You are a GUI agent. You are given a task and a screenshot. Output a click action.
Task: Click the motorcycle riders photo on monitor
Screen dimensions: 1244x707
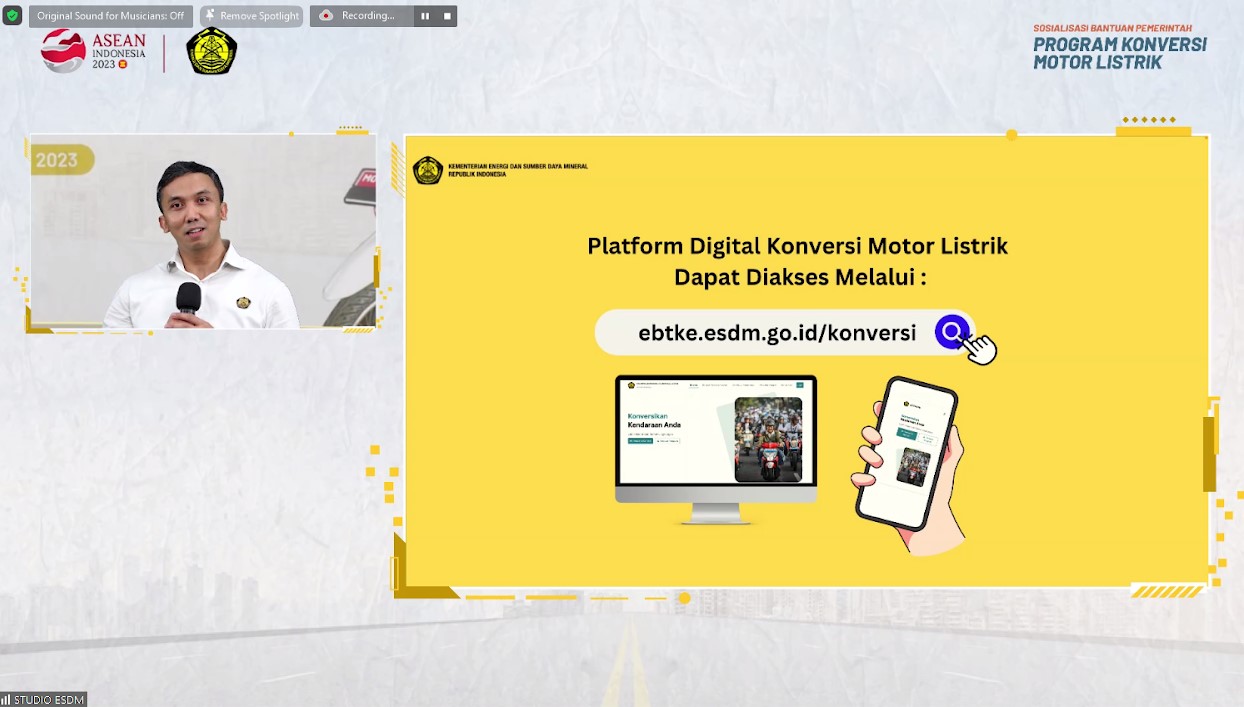pos(768,439)
